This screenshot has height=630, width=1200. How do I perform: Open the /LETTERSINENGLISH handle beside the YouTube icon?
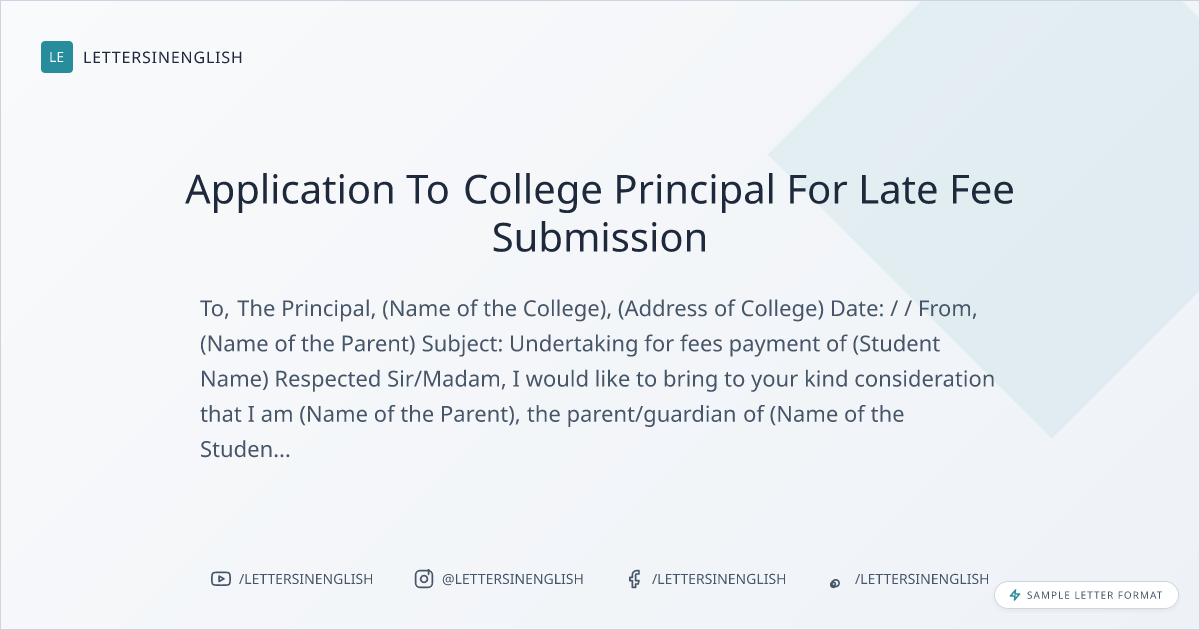click(x=305, y=579)
